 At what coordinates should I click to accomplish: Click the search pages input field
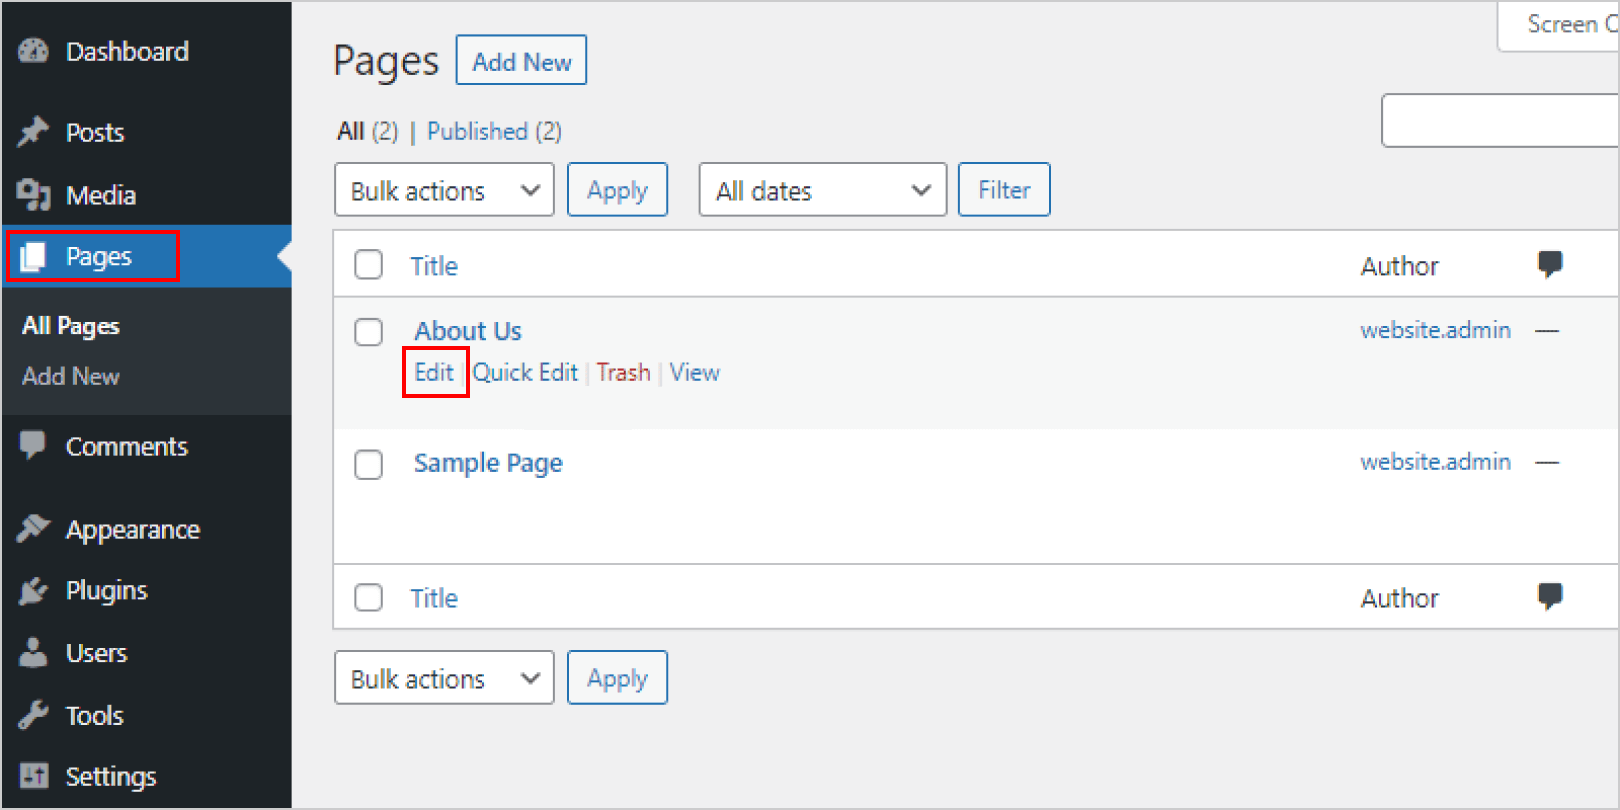point(1499,121)
